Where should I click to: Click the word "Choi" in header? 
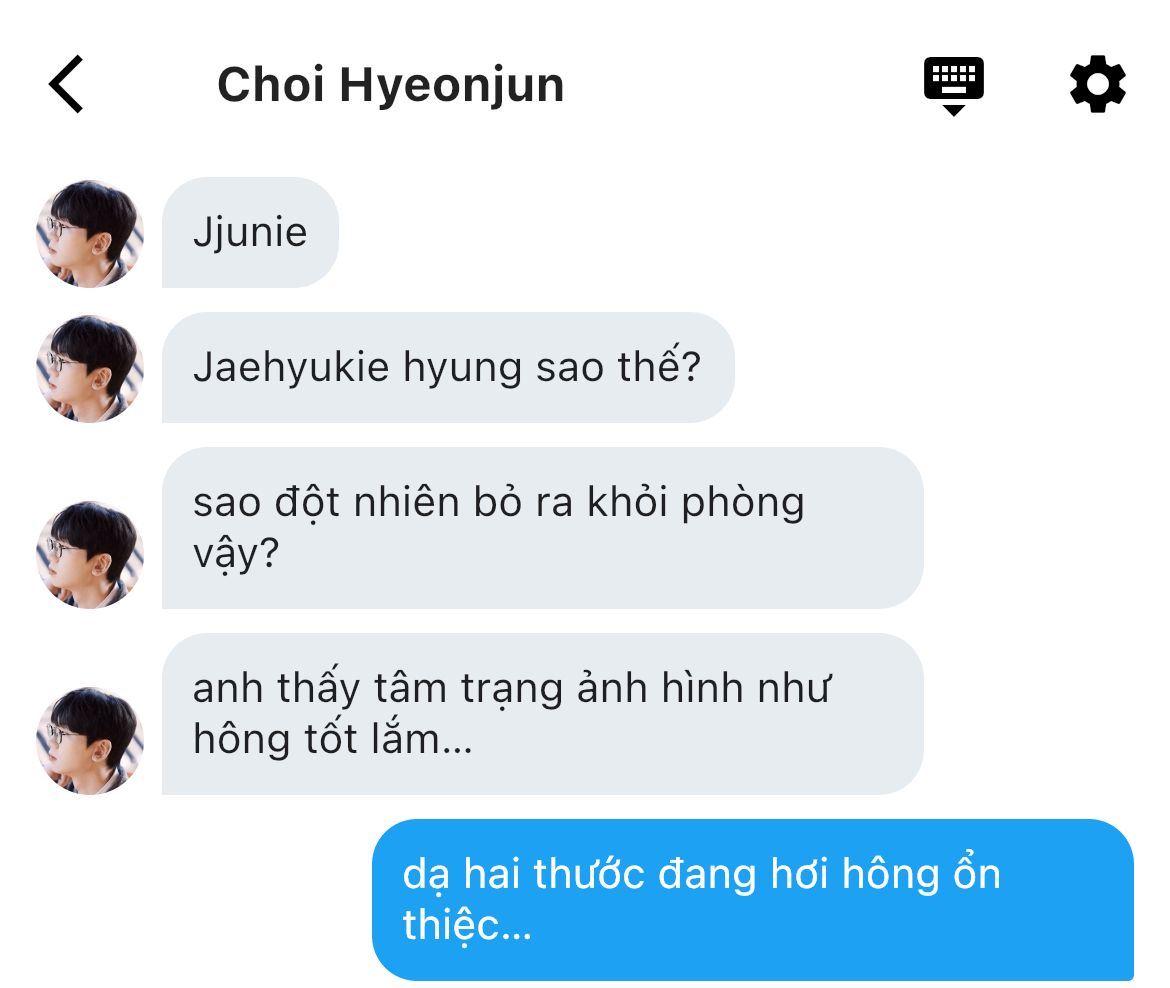(x=271, y=84)
